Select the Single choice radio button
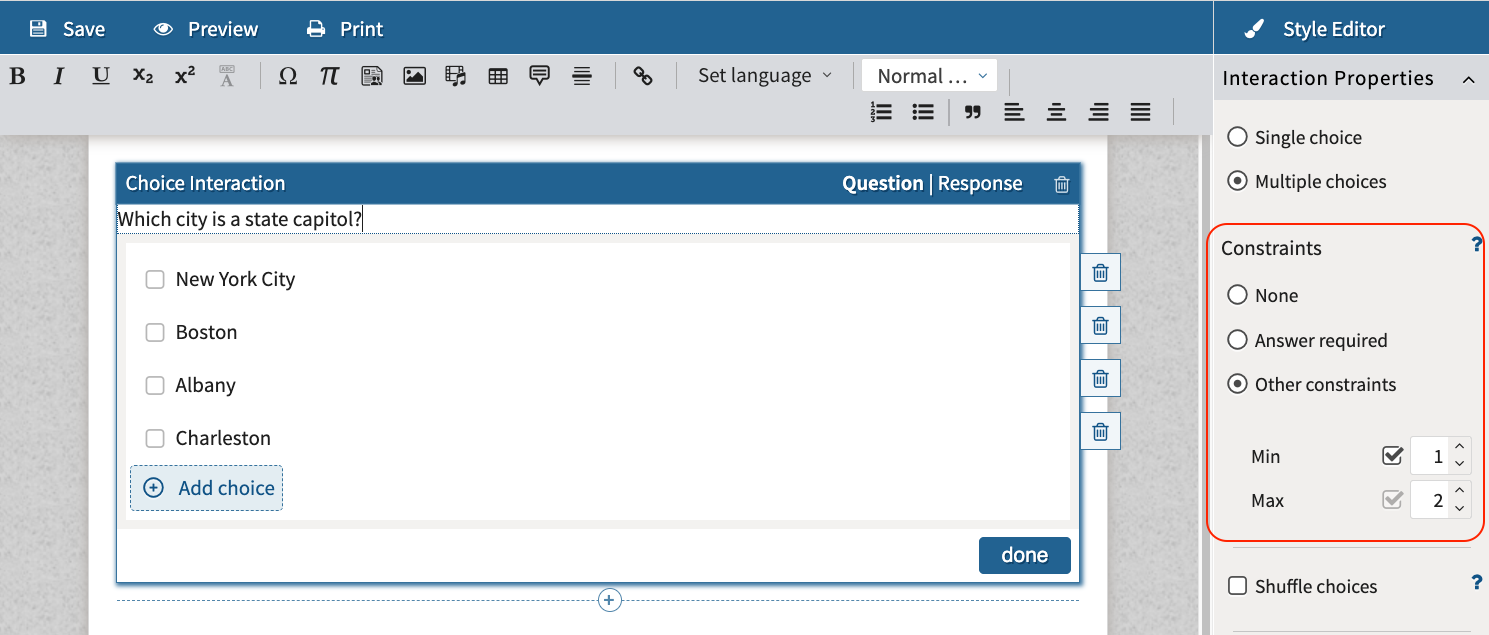Image resolution: width=1489 pixels, height=635 pixels. click(1237, 137)
